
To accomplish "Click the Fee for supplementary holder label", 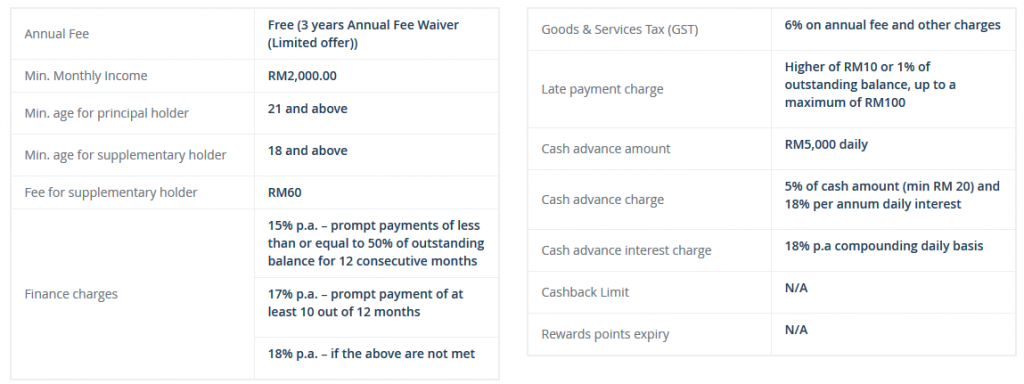I will (x=111, y=192).
